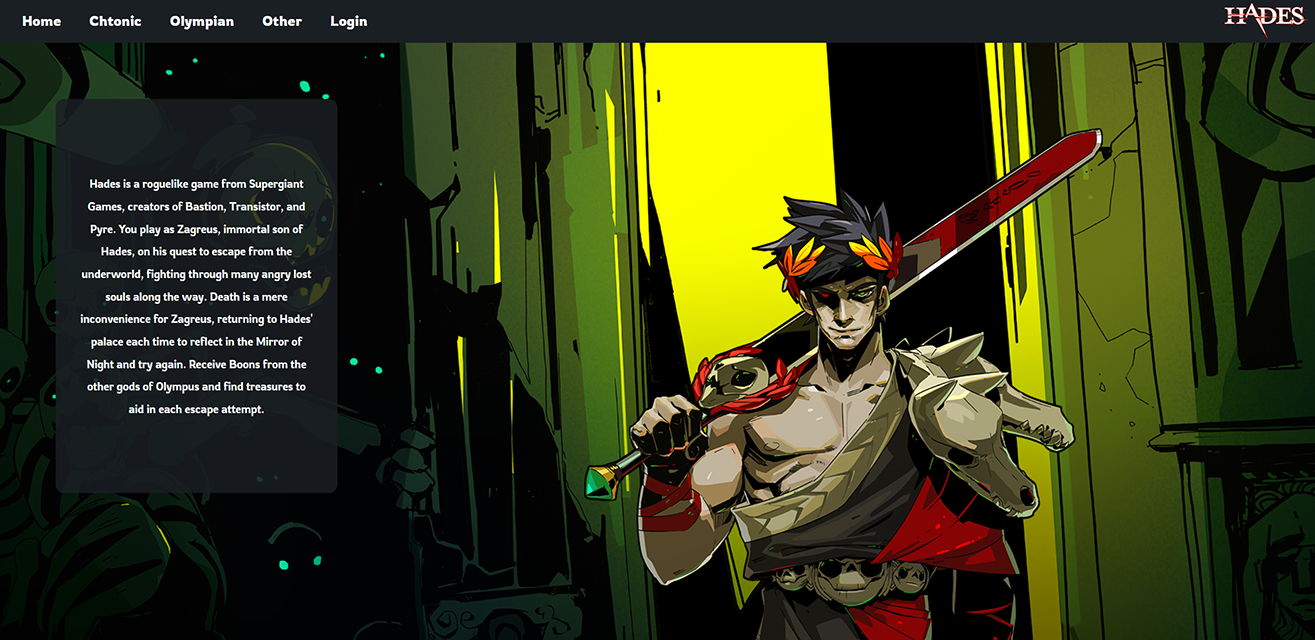Open the Olympian gods section

point(202,20)
